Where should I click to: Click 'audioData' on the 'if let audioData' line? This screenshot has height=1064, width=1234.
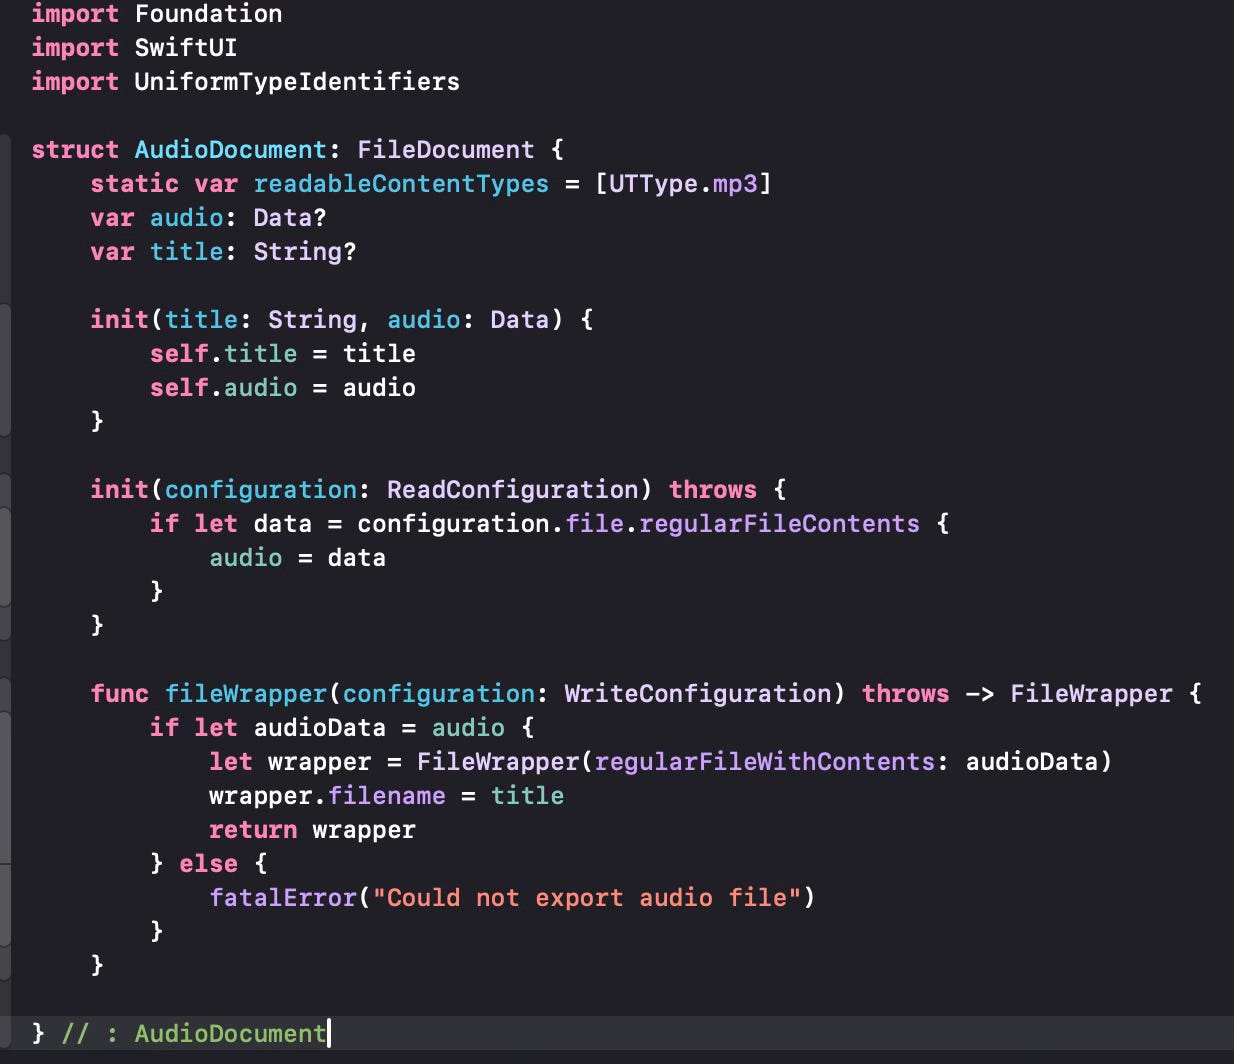pos(319,728)
